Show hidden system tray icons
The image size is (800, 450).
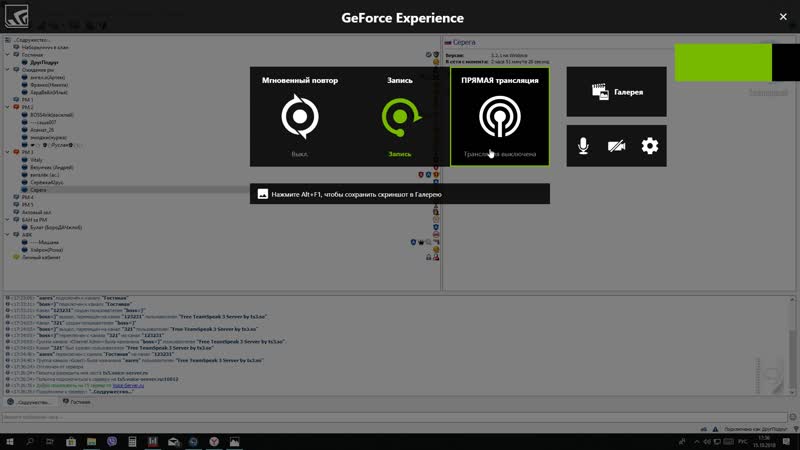[696, 441]
